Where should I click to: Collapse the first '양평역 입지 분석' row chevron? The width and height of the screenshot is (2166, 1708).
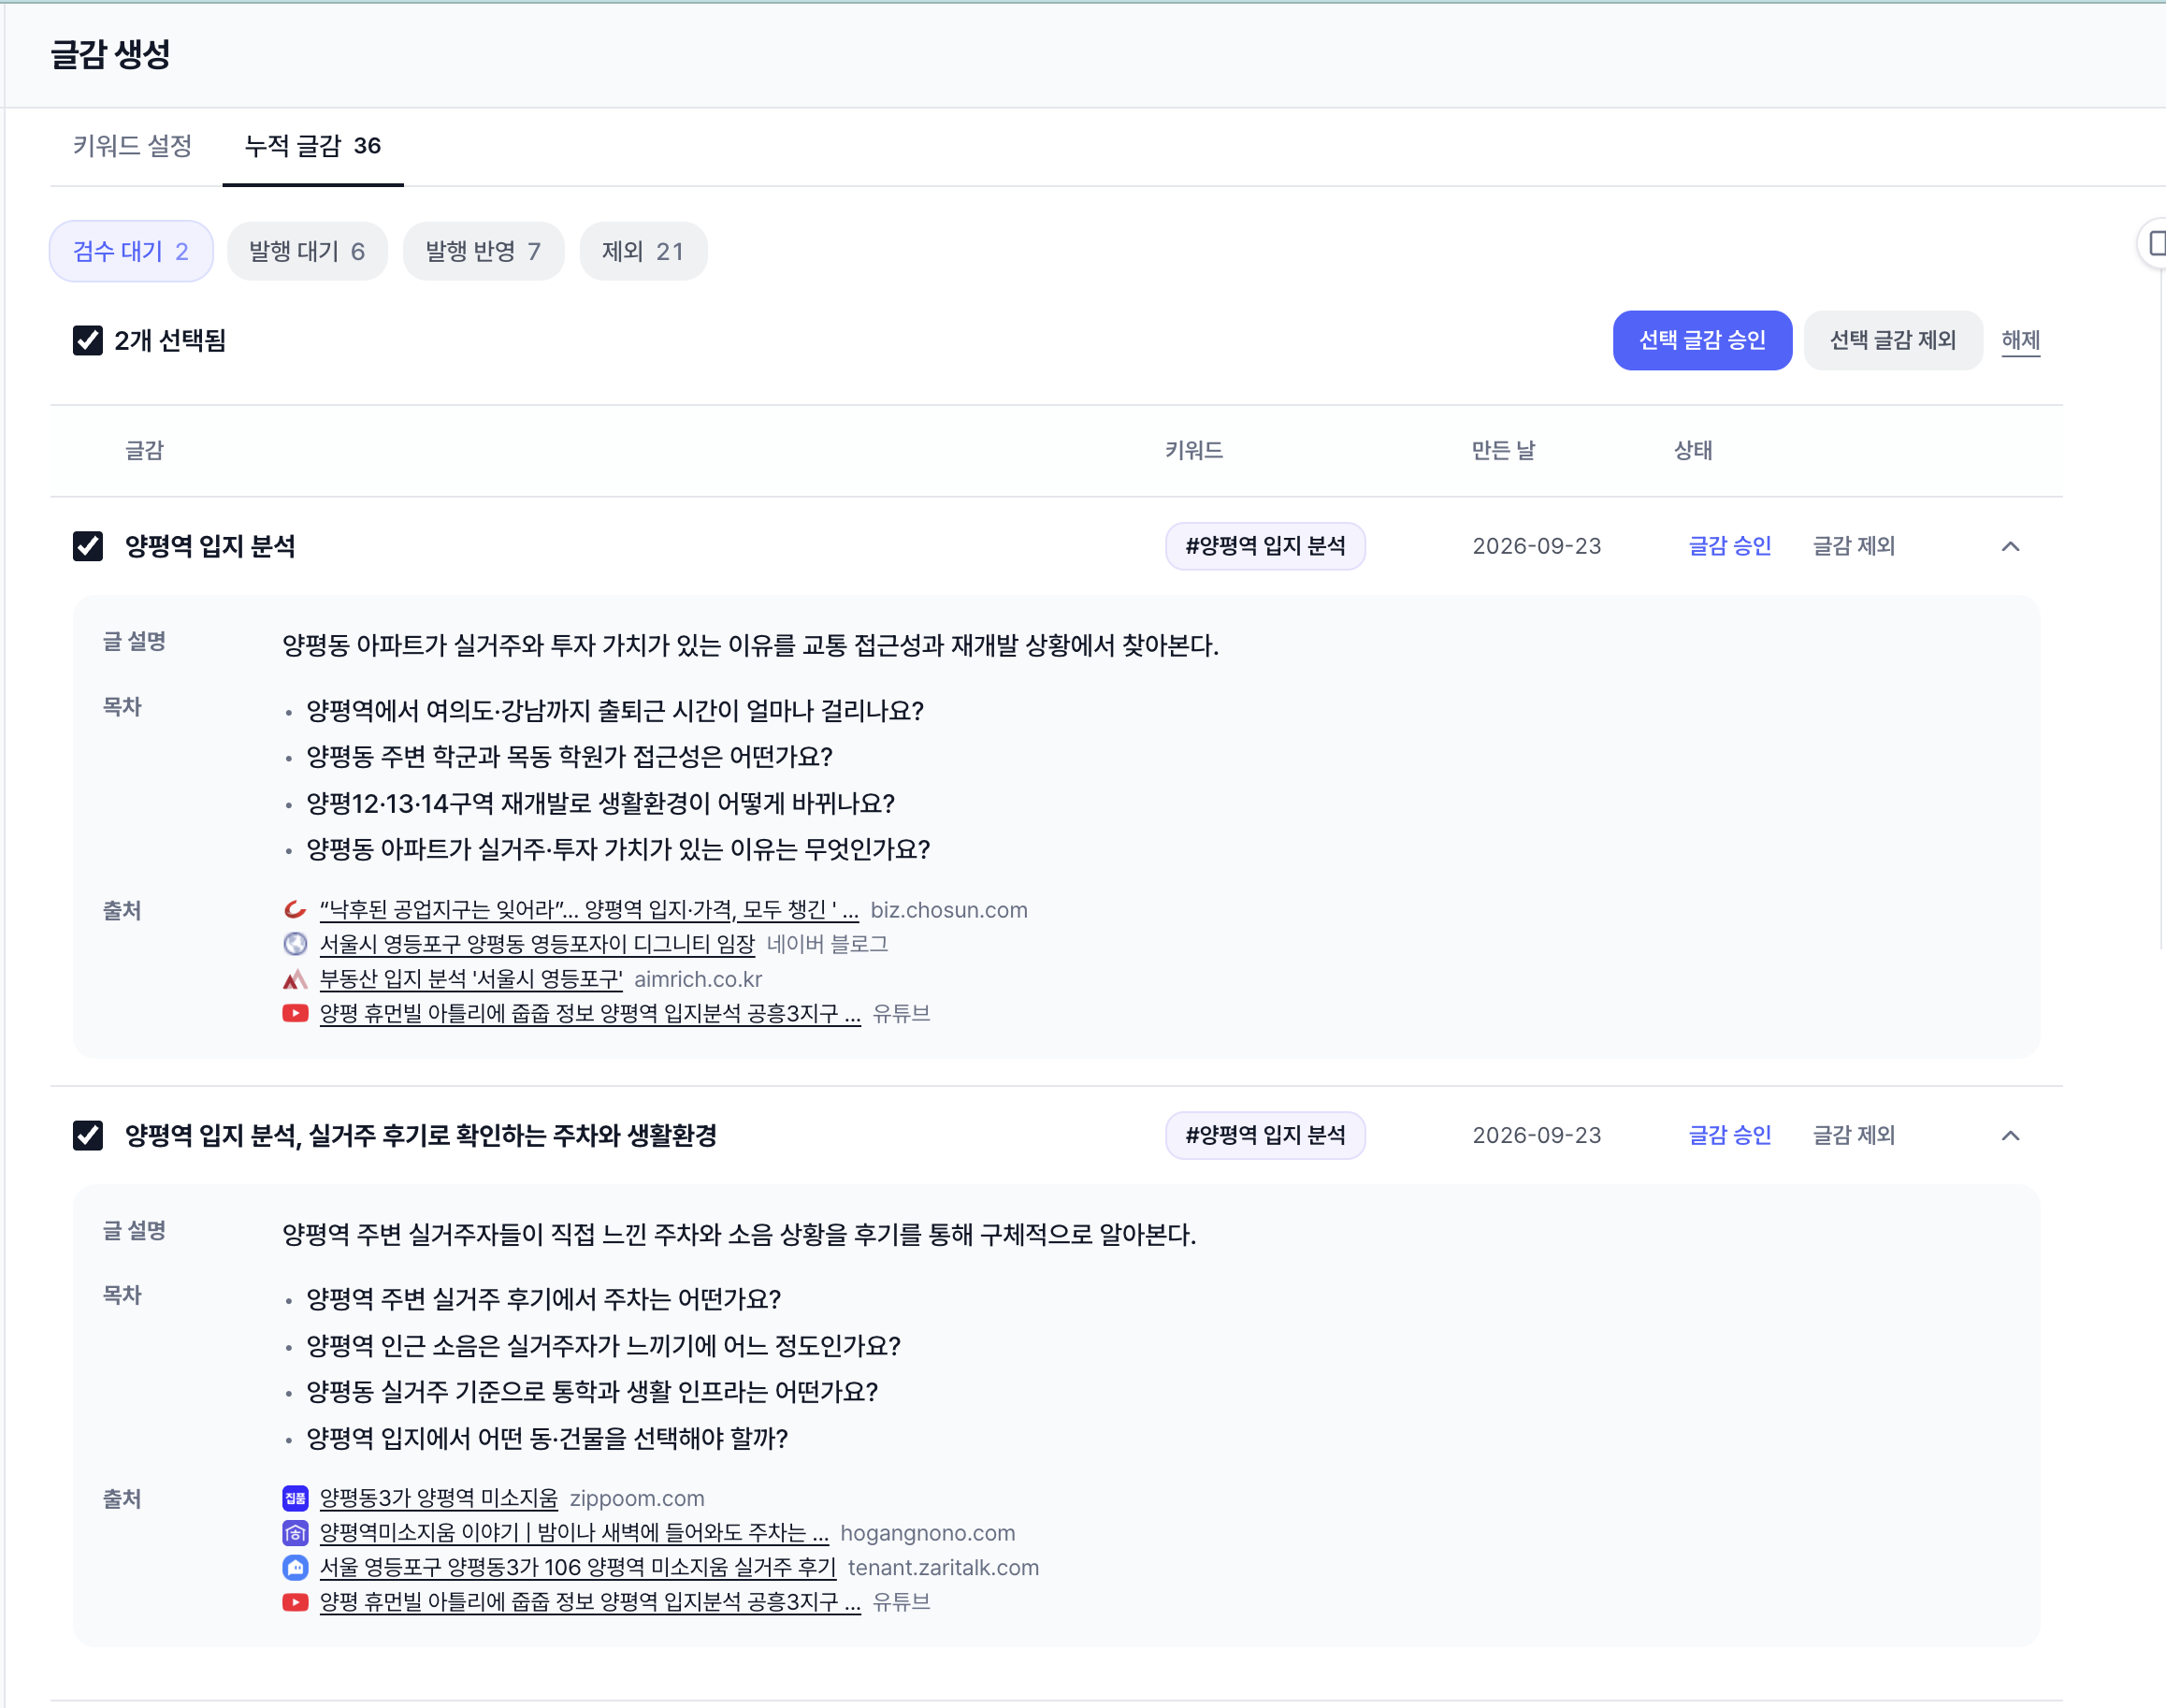tap(2011, 546)
